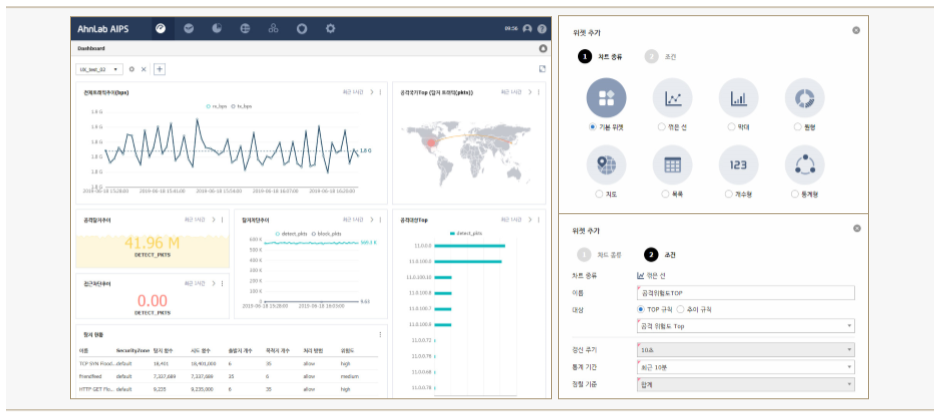This screenshot has width=941, height=417.
Task: Open the dashboard gauge icon in top navigation
Action: click(160, 28)
